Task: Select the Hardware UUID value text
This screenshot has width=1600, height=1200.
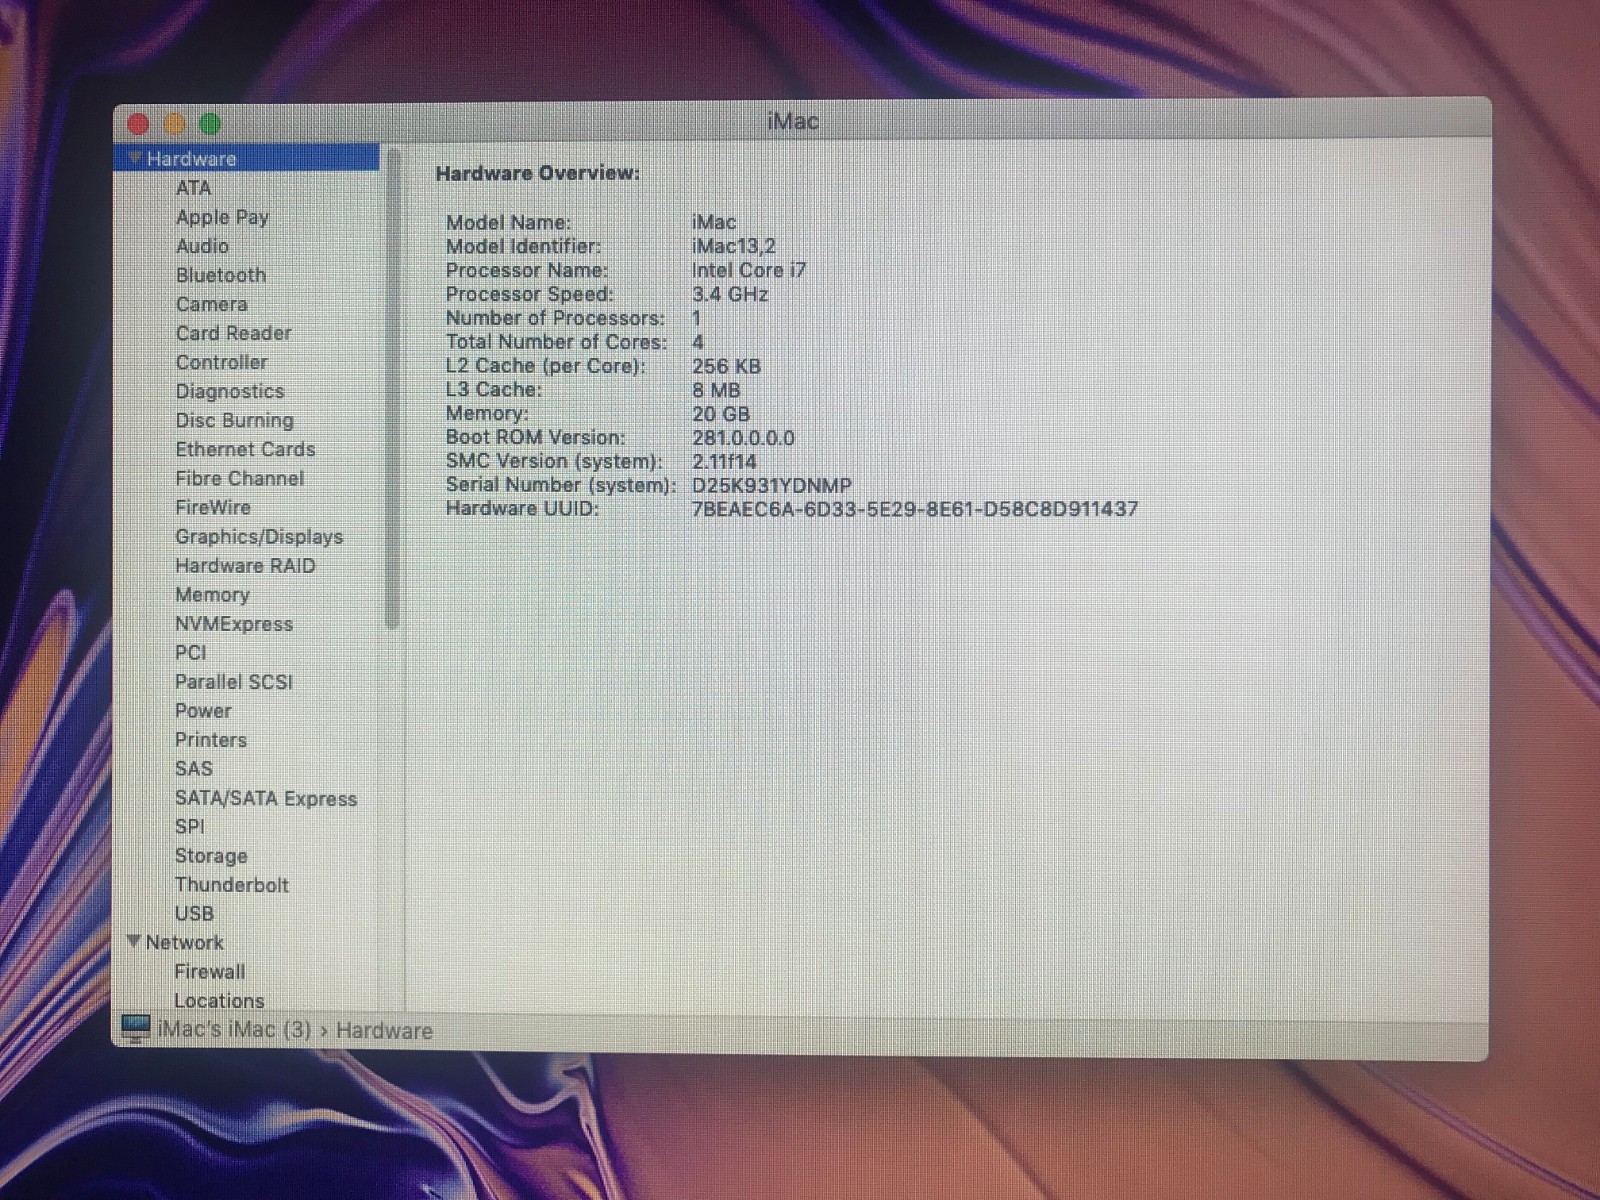Action: click(x=915, y=508)
